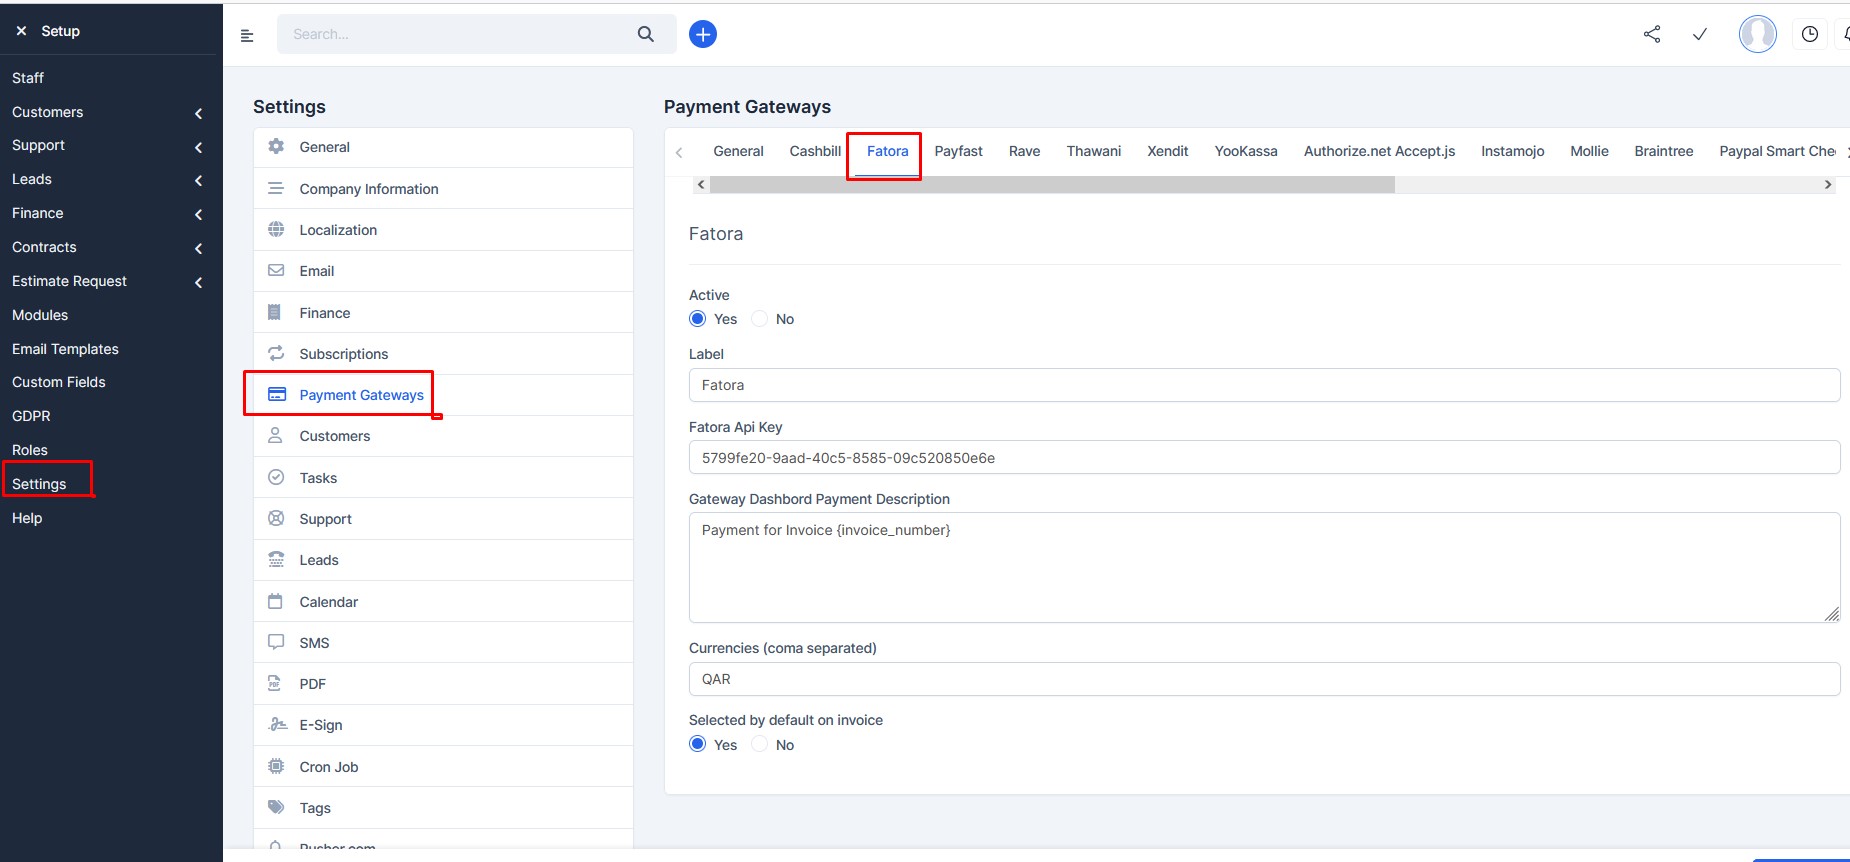1850x862 pixels.
Task: Click the Payment Gateways card icon
Action: click(x=277, y=394)
